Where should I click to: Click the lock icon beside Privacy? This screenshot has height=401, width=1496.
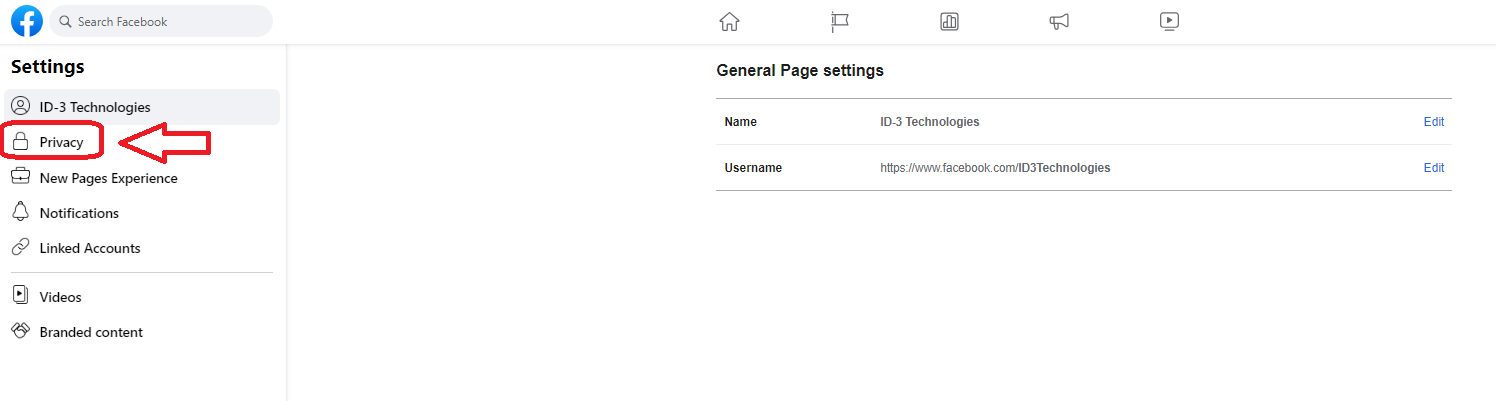click(20, 142)
